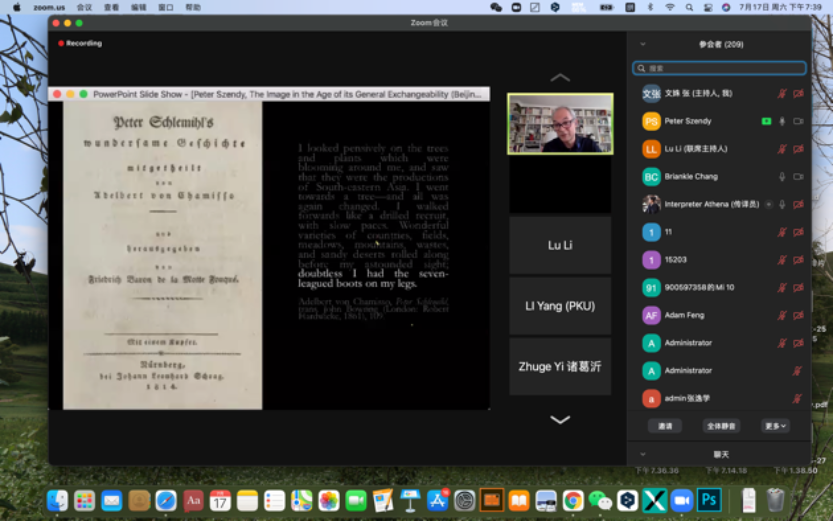Click Peter Szendy's microphone icon
833x521 pixels.
pyautogui.click(x=782, y=121)
